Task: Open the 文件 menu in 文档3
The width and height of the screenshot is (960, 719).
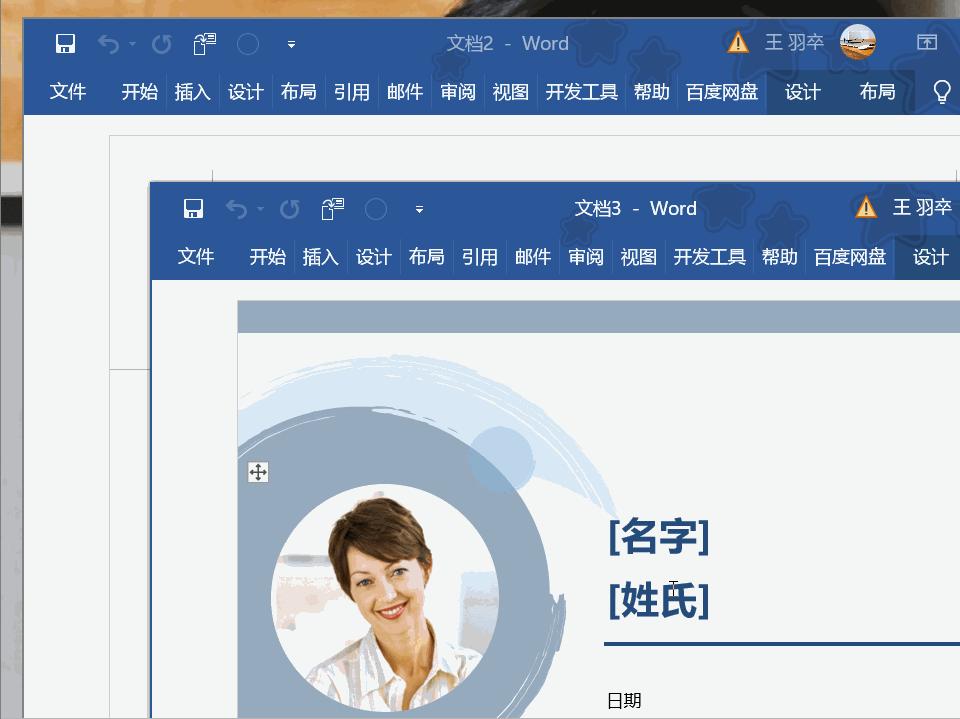Action: point(195,257)
